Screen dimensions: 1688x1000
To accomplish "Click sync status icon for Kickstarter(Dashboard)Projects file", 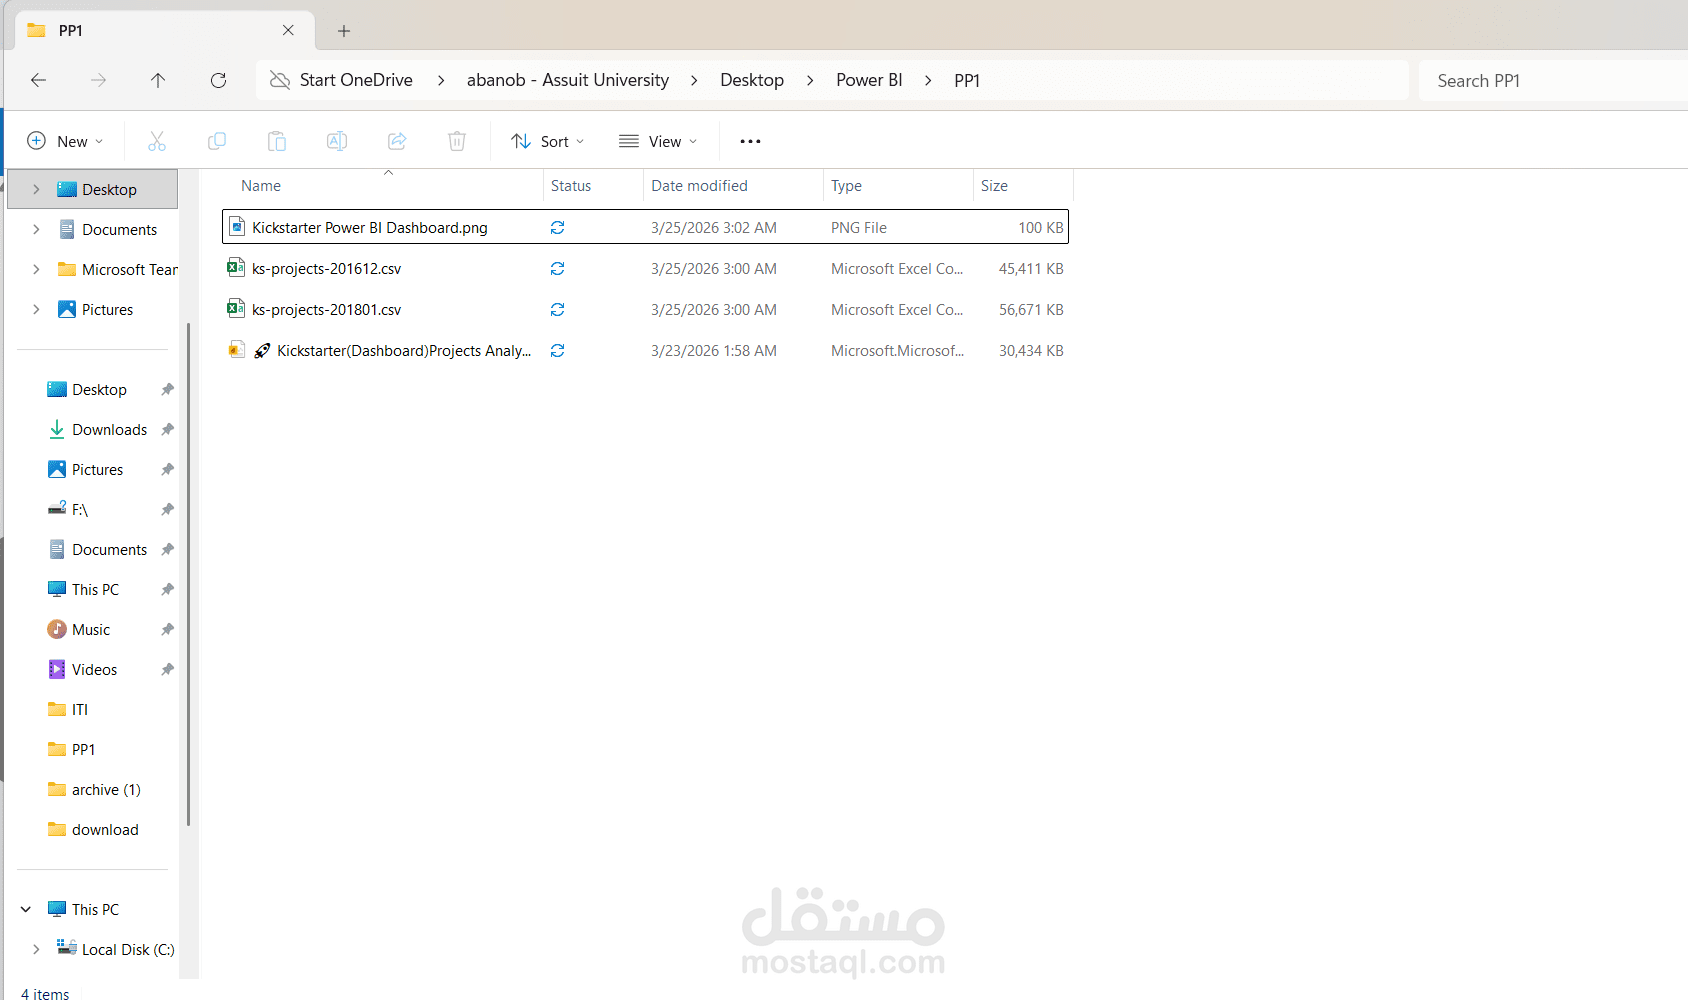I will point(557,351).
